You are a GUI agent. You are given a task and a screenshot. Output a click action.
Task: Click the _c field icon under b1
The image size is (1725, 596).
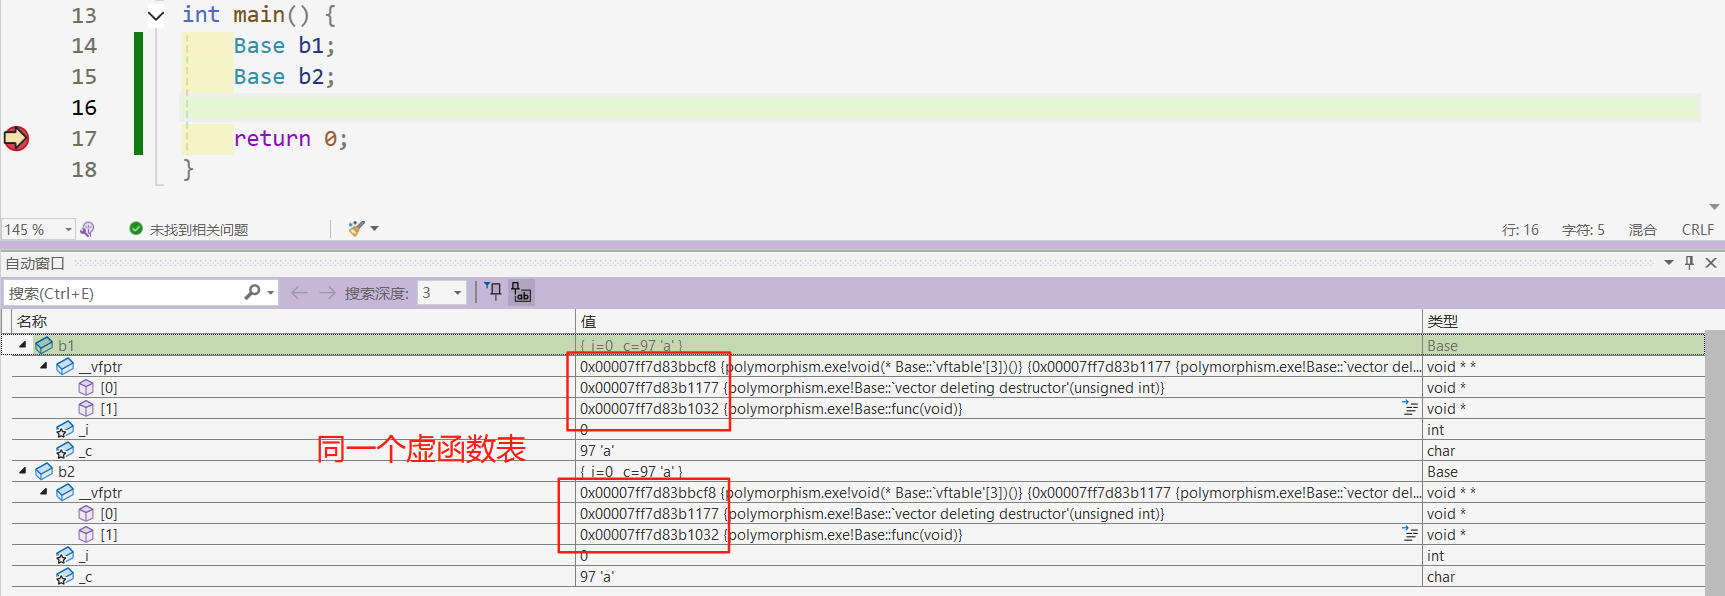(65, 451)
